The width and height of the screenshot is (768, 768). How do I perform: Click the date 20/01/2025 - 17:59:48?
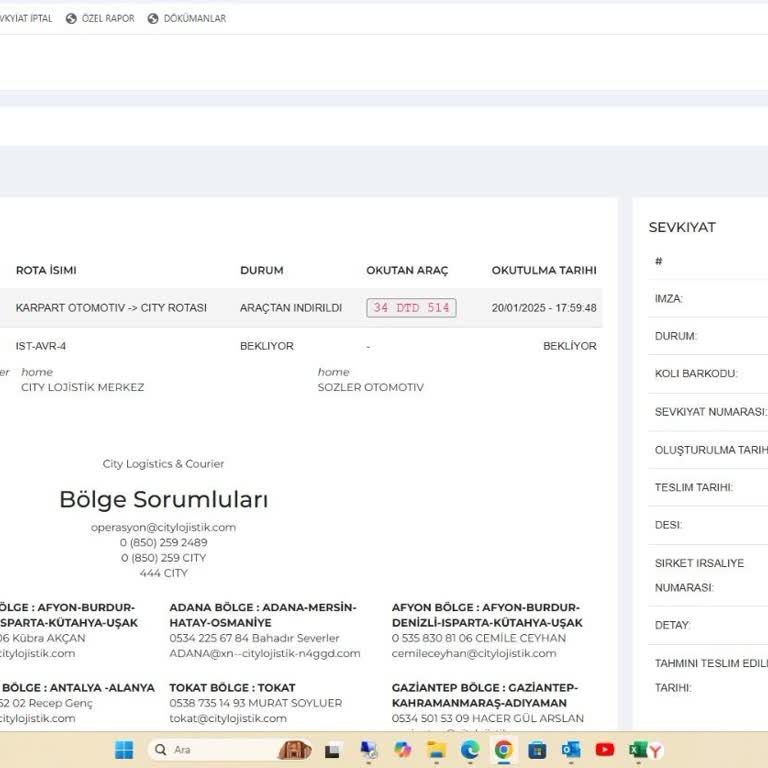tap(544, 308)
